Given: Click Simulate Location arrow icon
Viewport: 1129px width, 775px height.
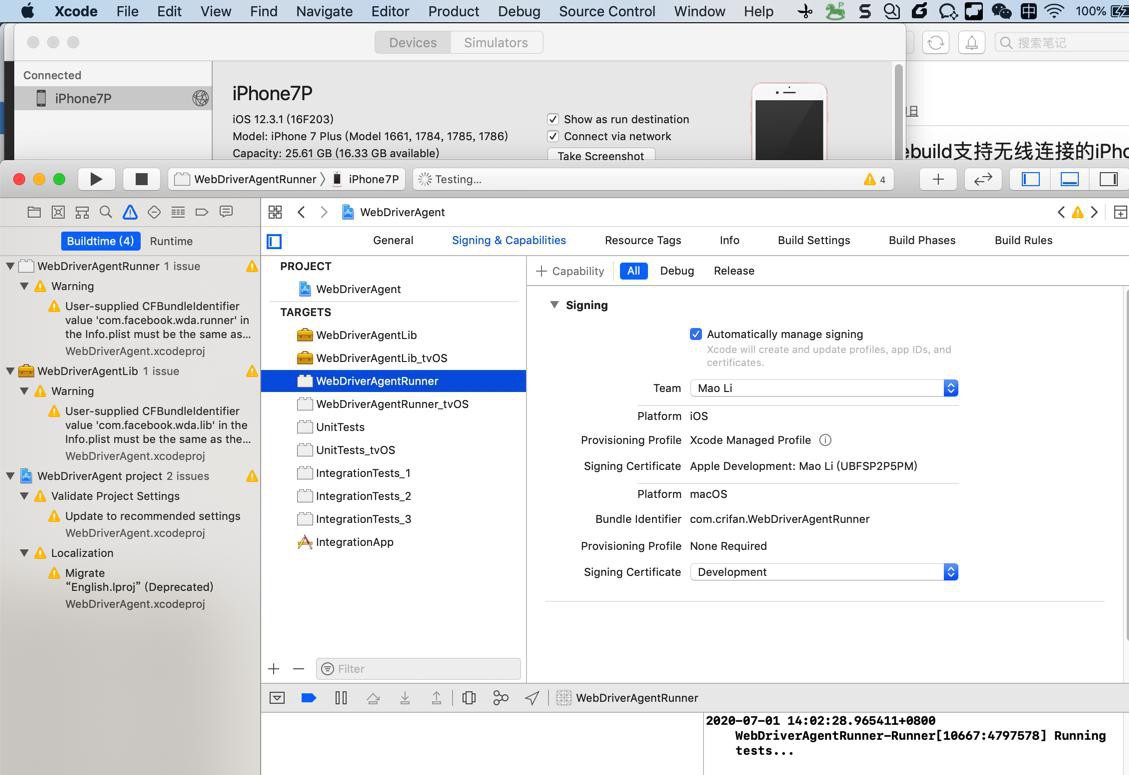Looking at the screenshot, I should (x=532, y=698).
